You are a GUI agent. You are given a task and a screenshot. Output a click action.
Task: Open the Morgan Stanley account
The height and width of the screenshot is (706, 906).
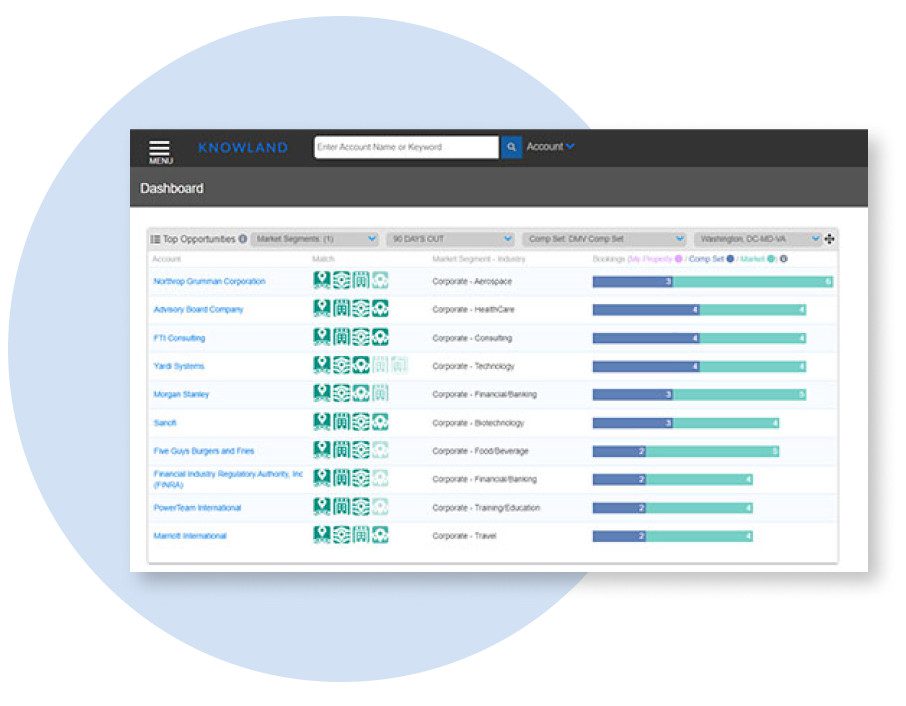(x=181, y=395)
